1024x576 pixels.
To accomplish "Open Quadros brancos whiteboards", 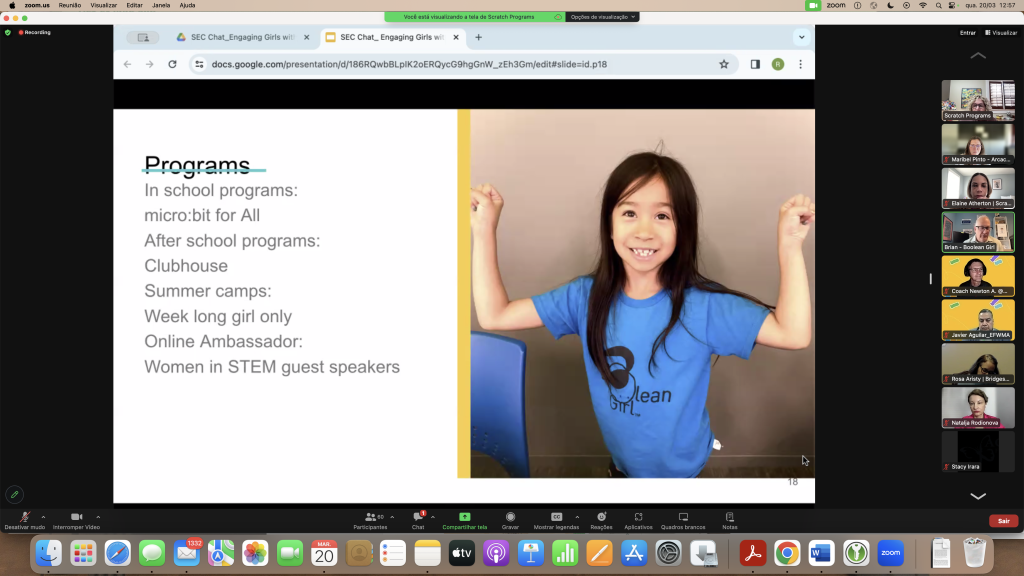I will pyautogui.click(x=683, y=520).
